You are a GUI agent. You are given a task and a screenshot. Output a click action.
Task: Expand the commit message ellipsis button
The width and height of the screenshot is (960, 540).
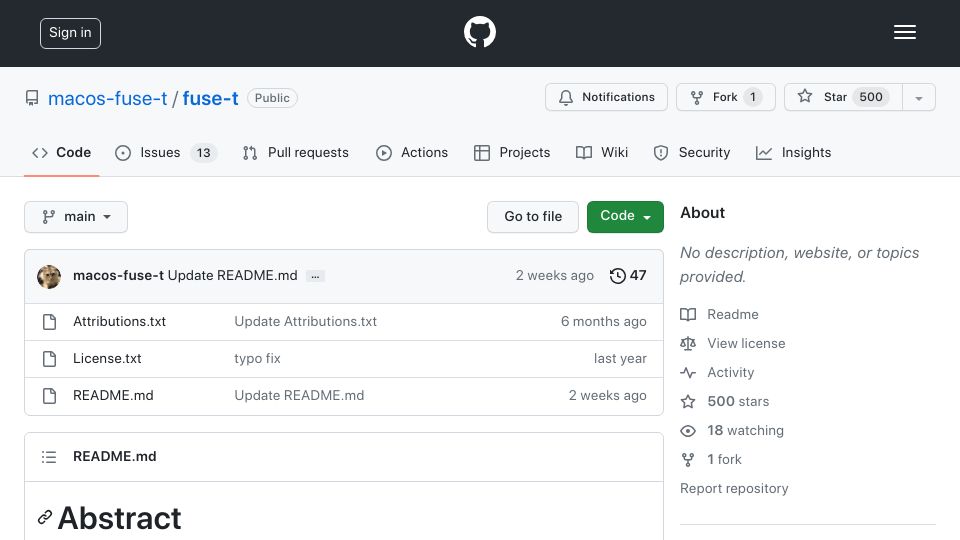click(315, 276)
